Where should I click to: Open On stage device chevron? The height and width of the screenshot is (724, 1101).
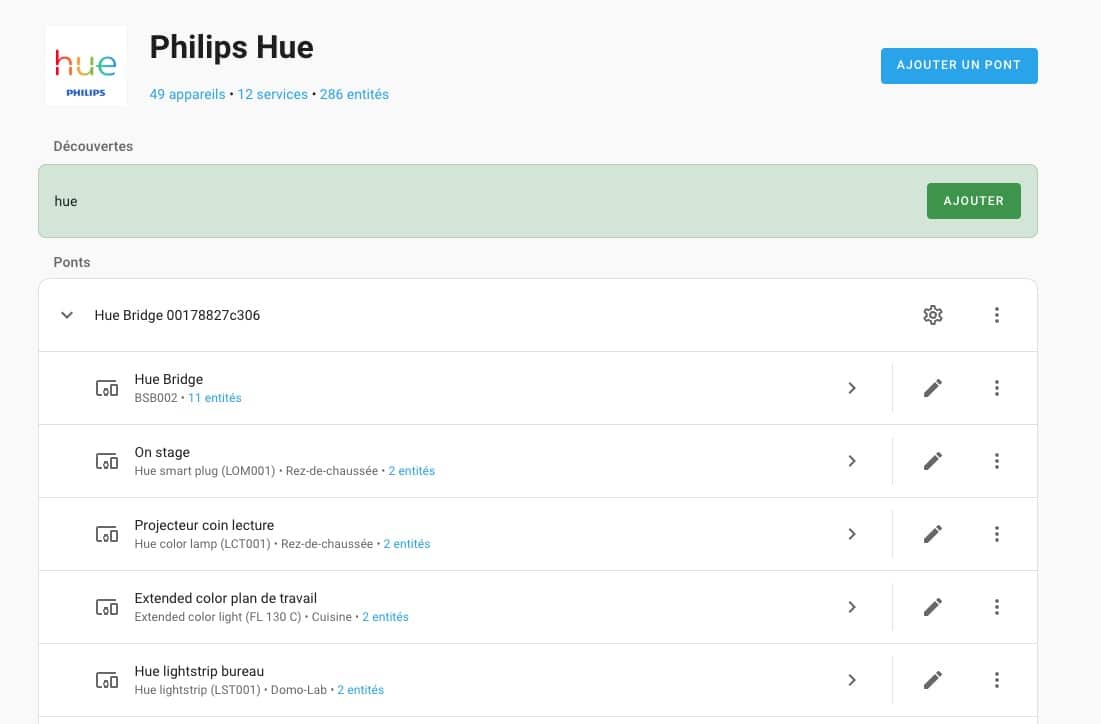852,461
